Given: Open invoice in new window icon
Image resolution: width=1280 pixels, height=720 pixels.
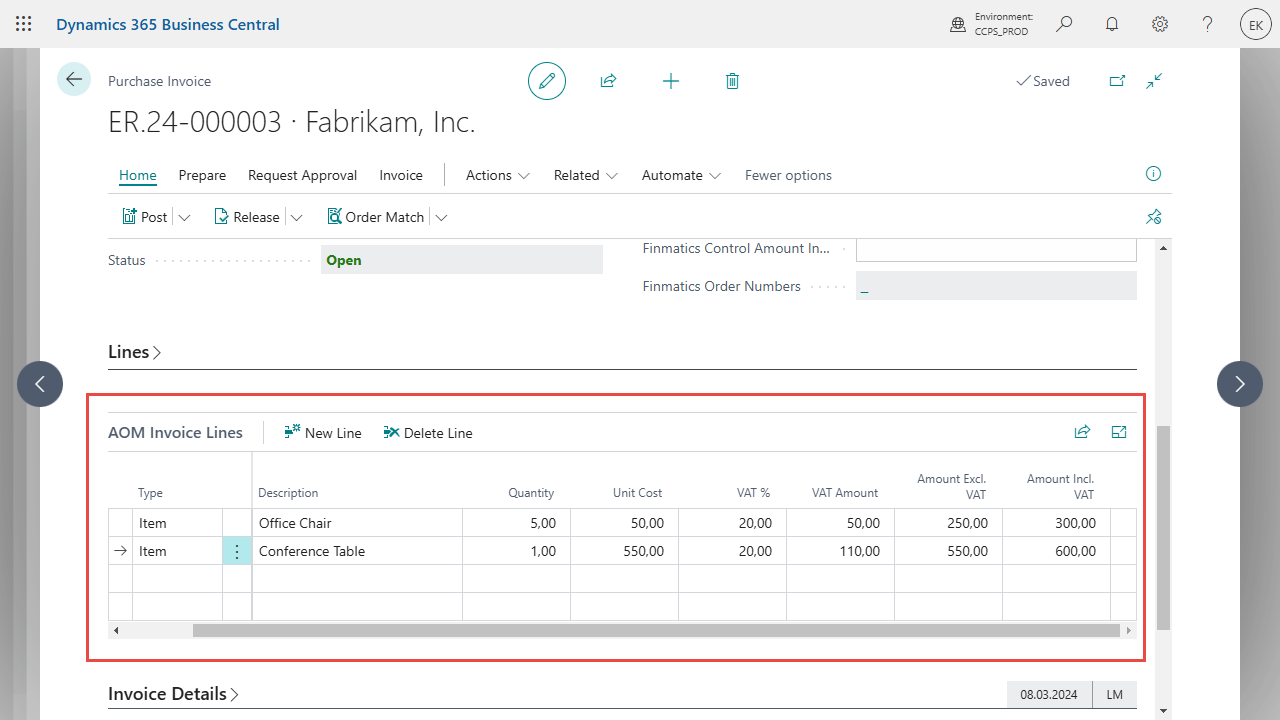Looking at the screenshot, I should pos(1117,81).
